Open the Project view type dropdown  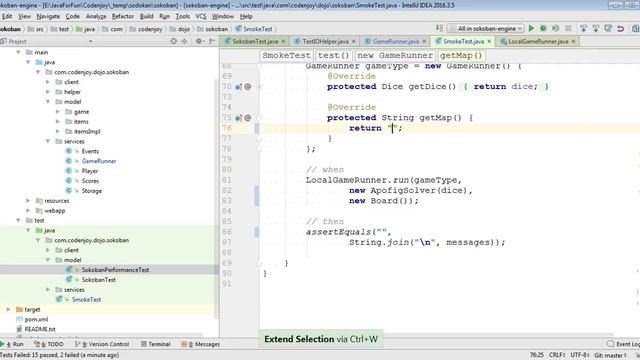coord(90,41)
